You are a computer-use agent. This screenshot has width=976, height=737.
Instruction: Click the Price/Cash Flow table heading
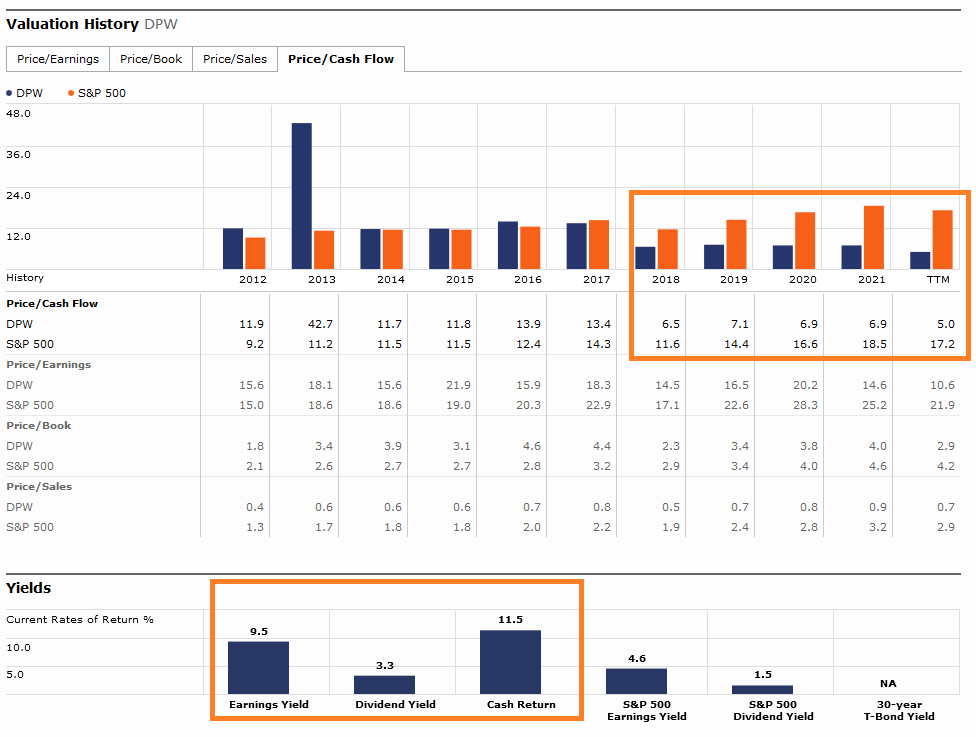pos(52,304)
